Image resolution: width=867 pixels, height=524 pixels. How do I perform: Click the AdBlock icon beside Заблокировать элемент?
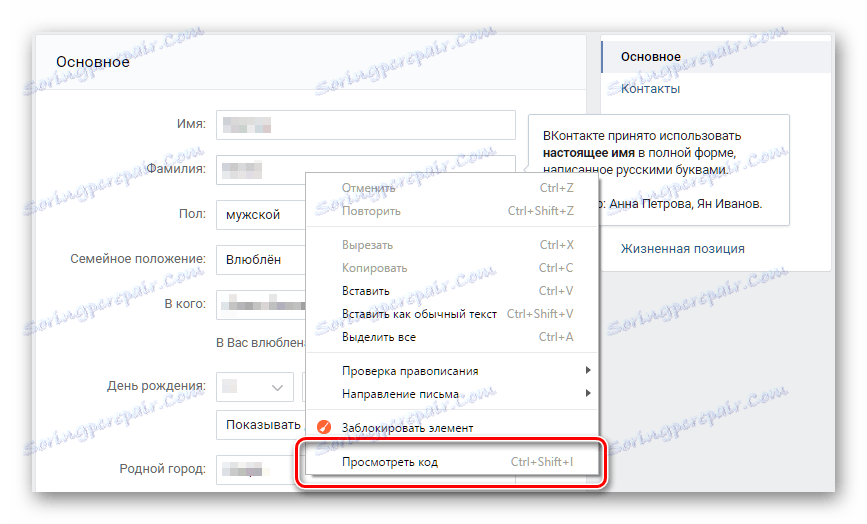pyautogui.click(x=324, y=427)
